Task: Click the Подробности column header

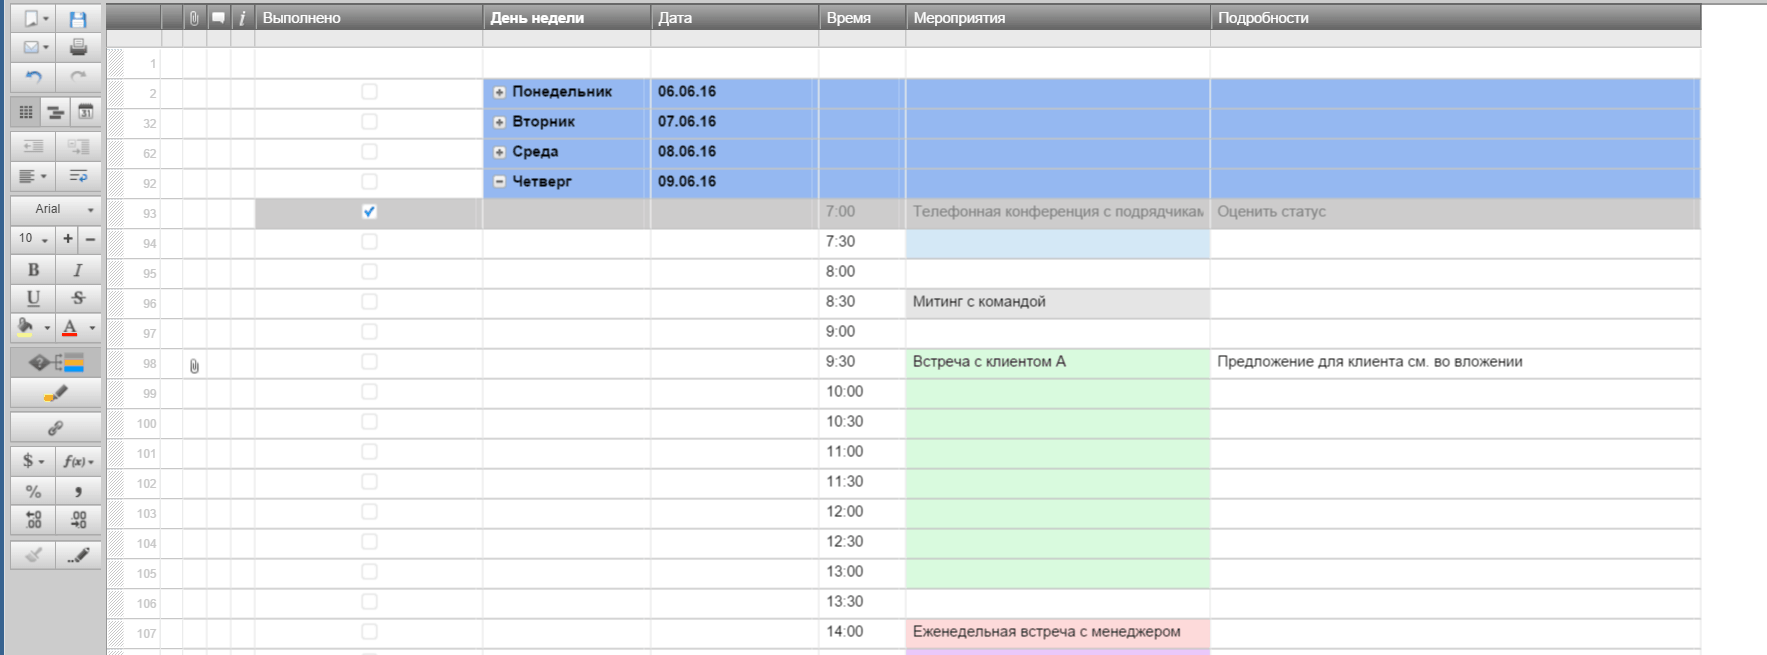Action: click(1455, 18)
